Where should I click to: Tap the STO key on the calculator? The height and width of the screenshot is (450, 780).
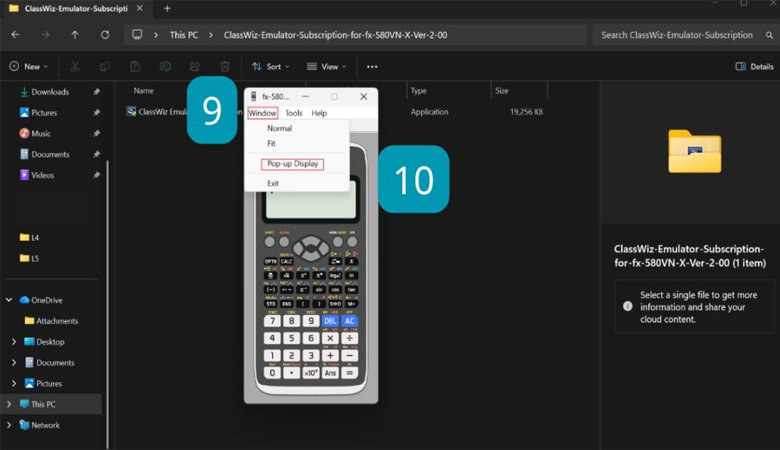271,303
